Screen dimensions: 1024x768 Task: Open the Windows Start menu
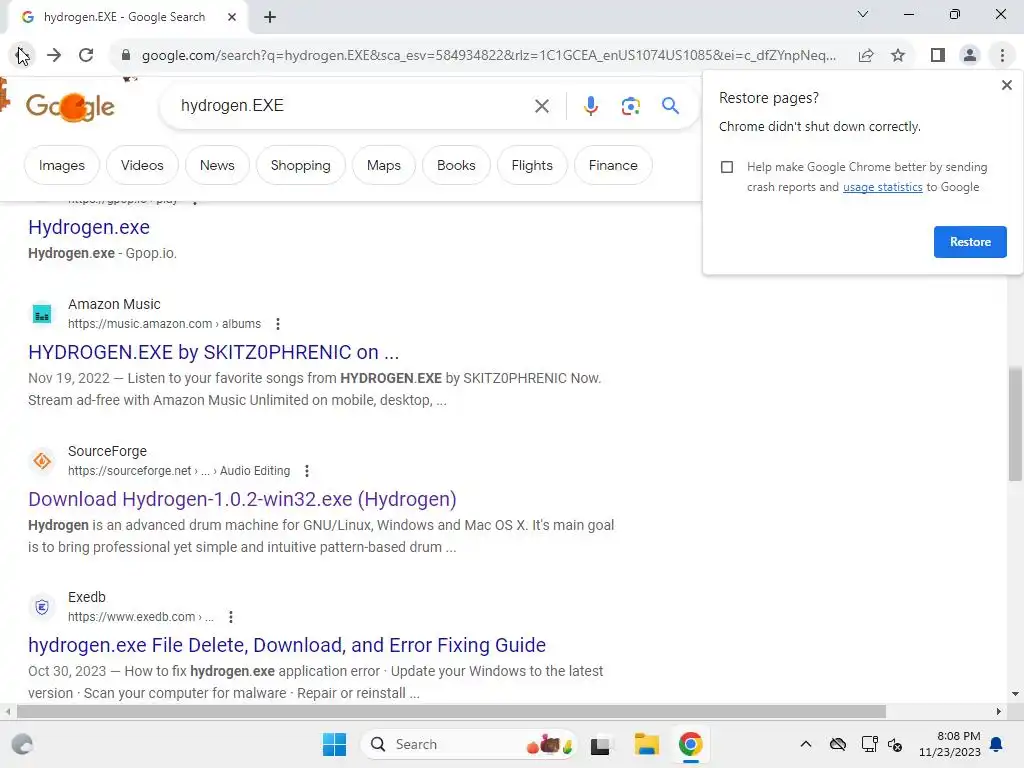tap(334, 744)
